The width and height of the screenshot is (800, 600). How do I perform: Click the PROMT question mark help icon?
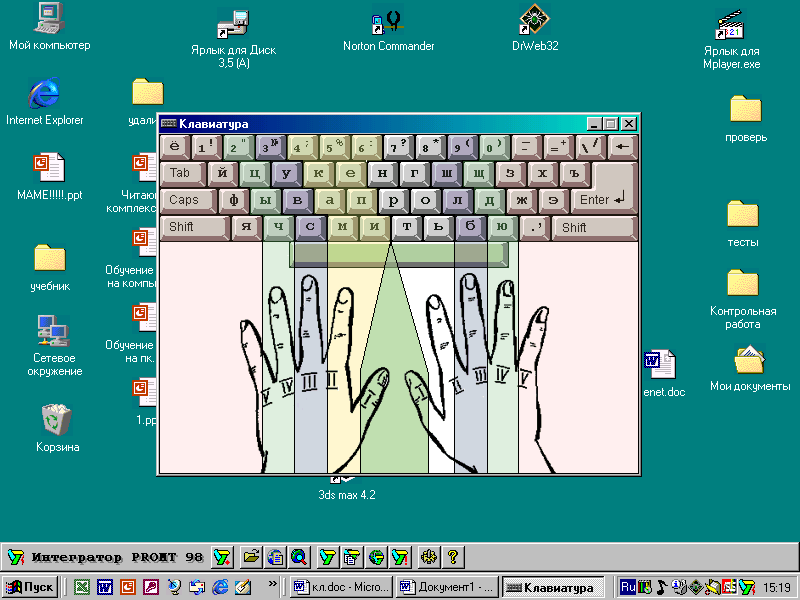(x=453, y=557)
